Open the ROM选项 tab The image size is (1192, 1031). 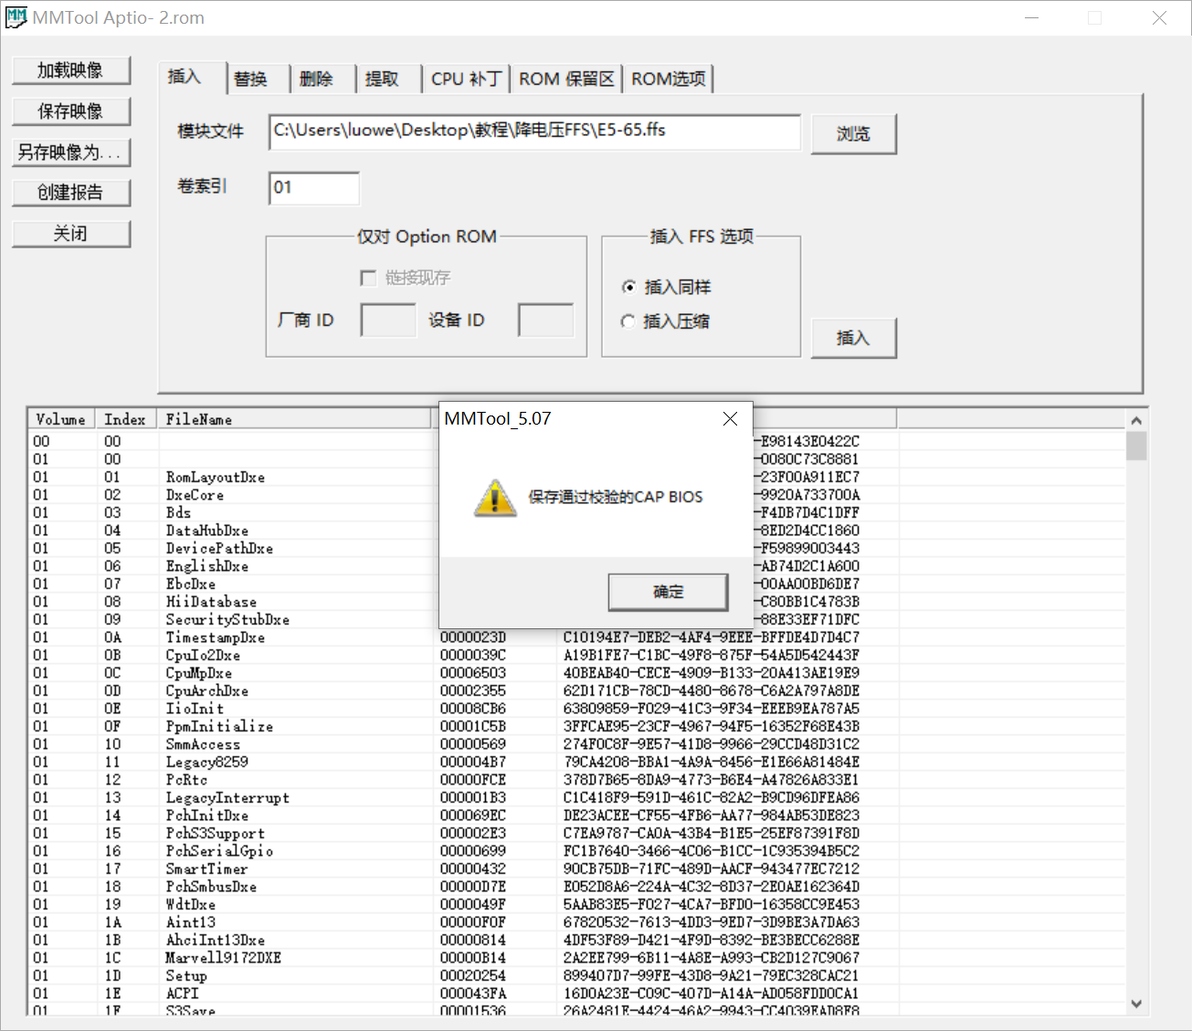(668, 79)
